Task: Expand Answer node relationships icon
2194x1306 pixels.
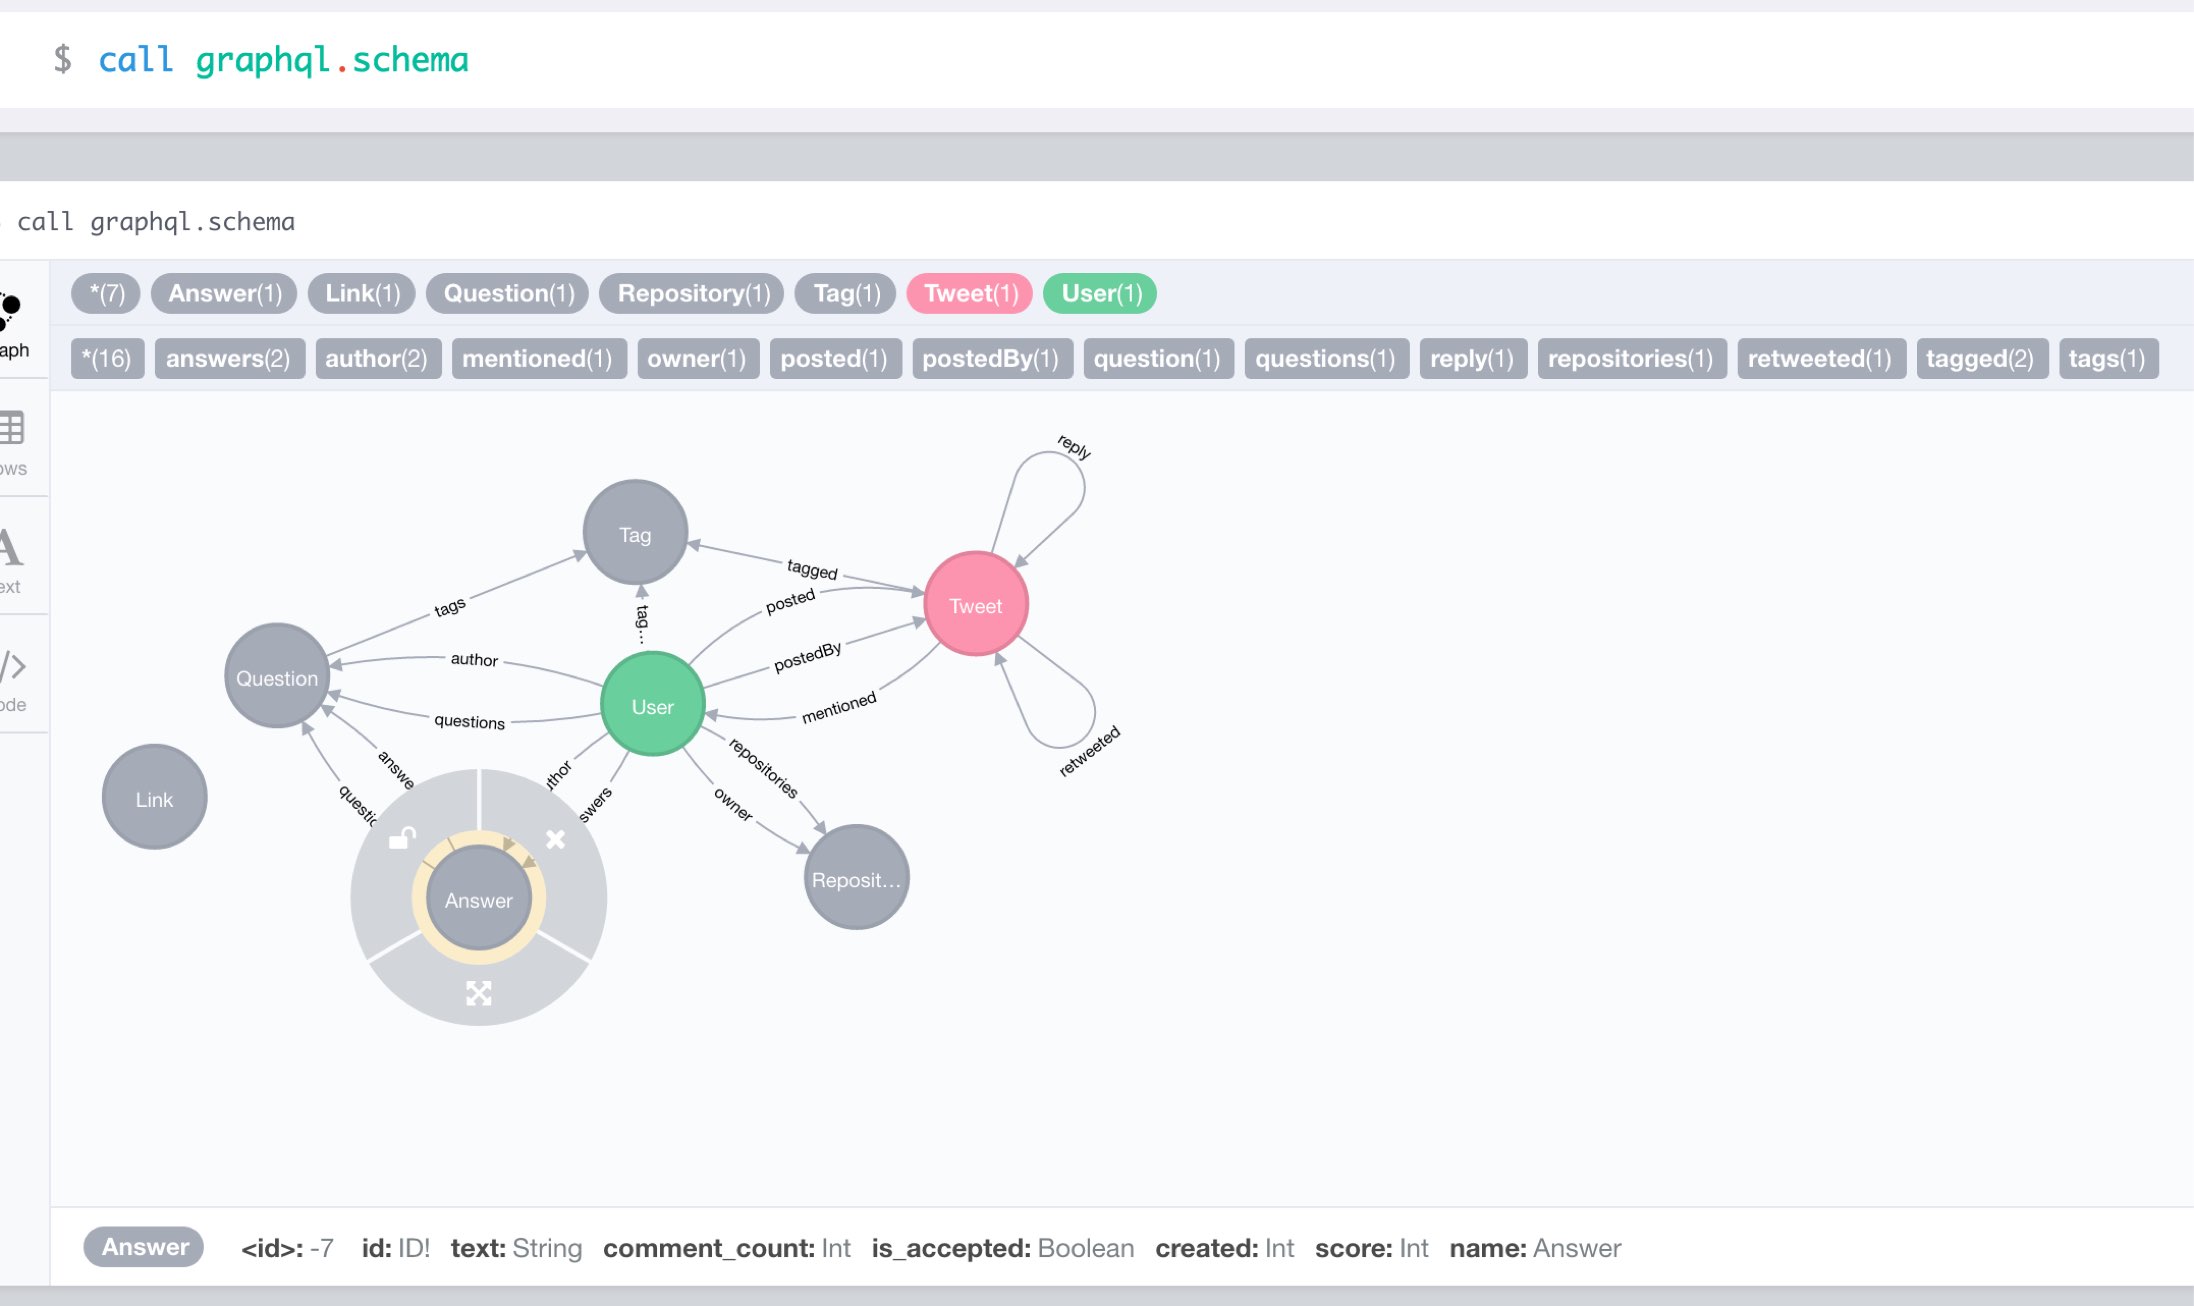Action: pyautogui.click(x=478, y=992)
